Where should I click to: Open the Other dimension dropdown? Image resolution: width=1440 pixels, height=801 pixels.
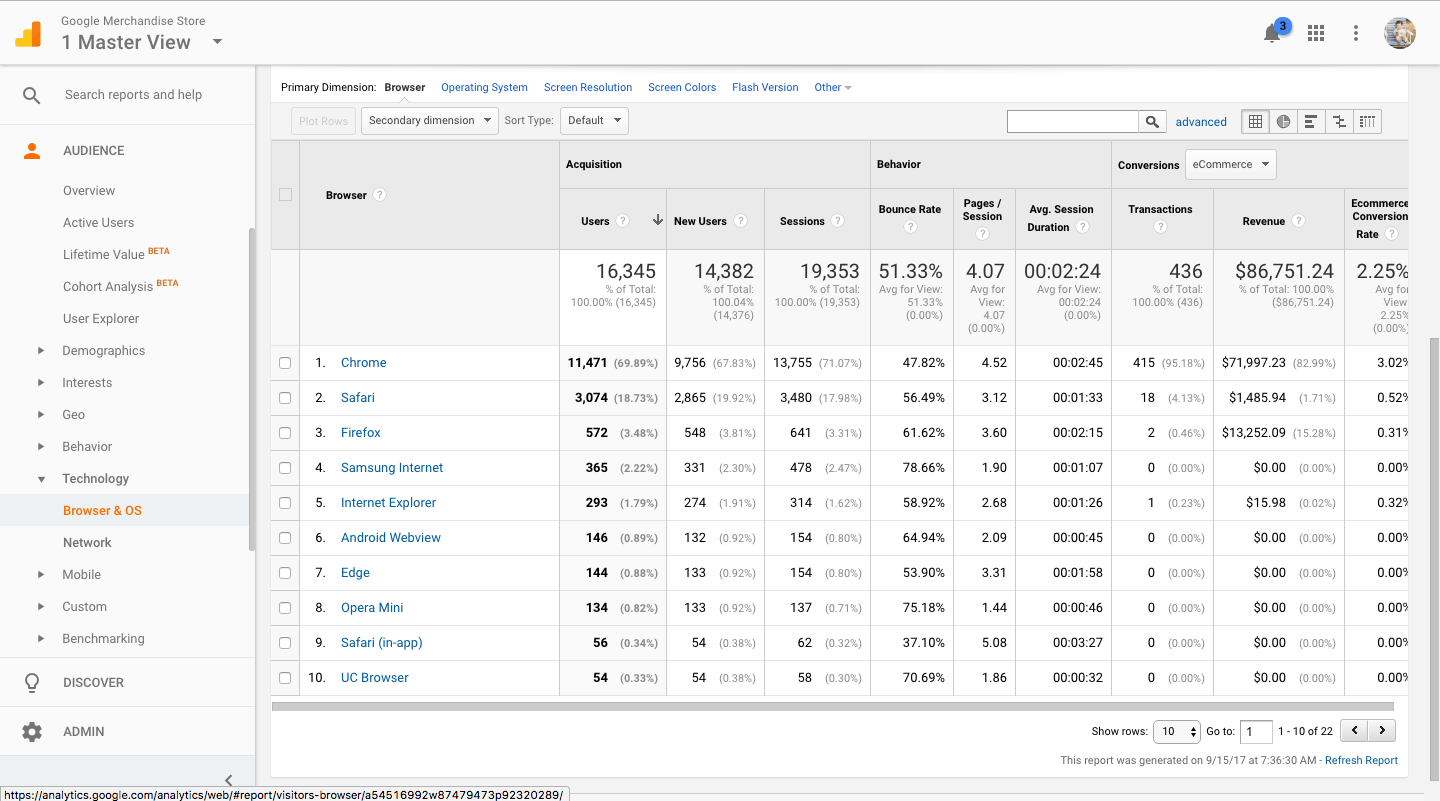pos(833,88)
